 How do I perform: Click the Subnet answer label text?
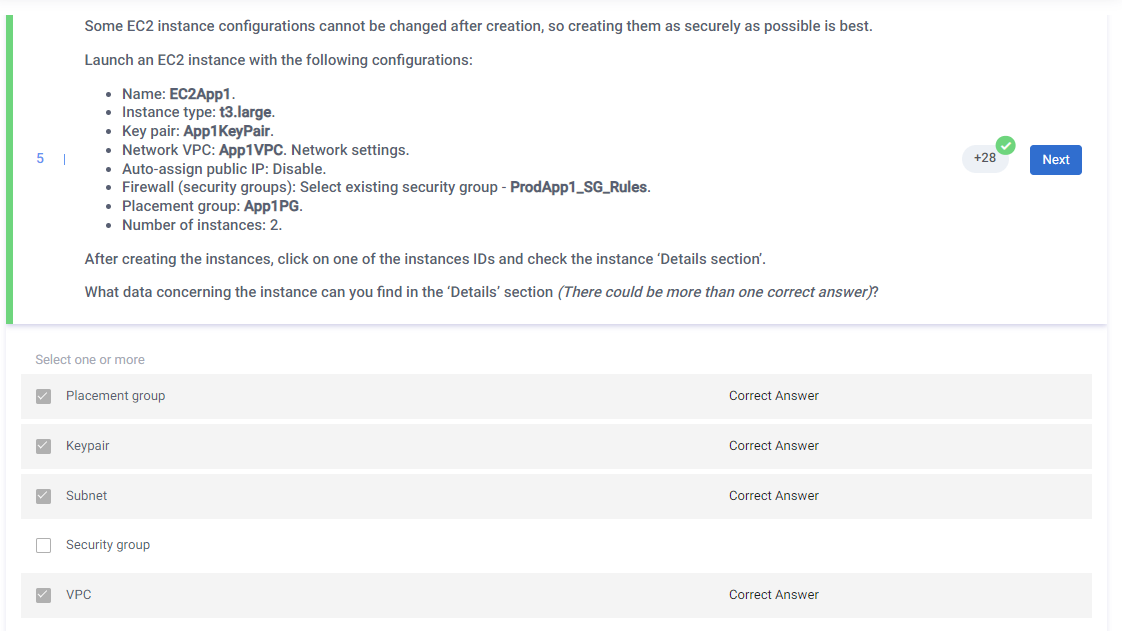(86, 496)
